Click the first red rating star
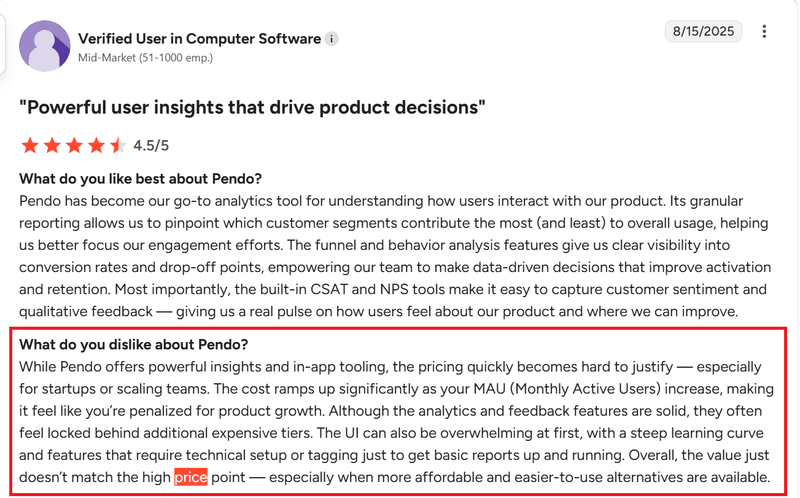 [29, 146]
